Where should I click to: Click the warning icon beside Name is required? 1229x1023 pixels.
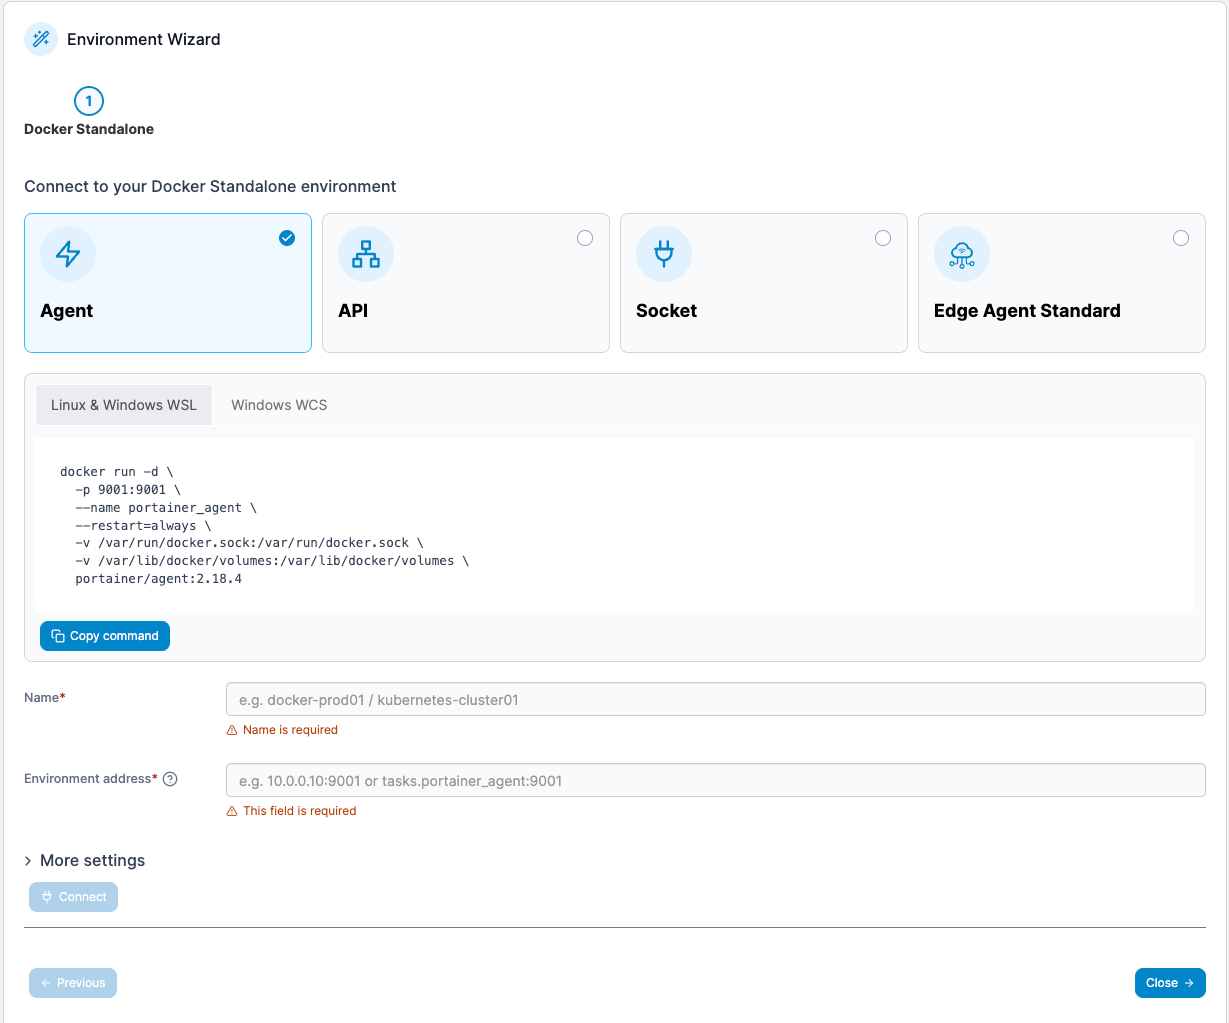[232, 730]
